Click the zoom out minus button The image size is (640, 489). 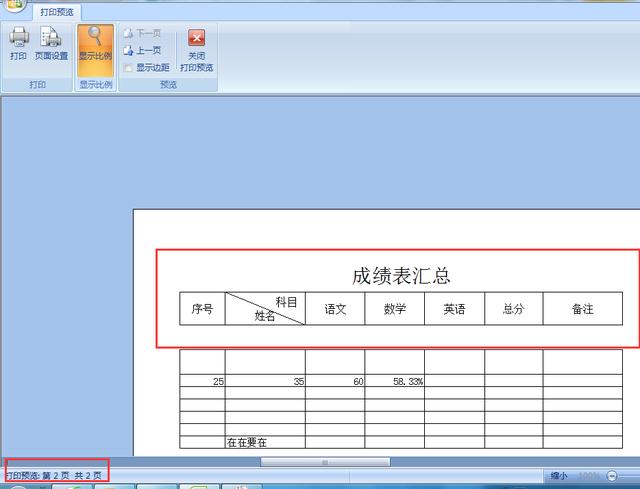[611, 476]
